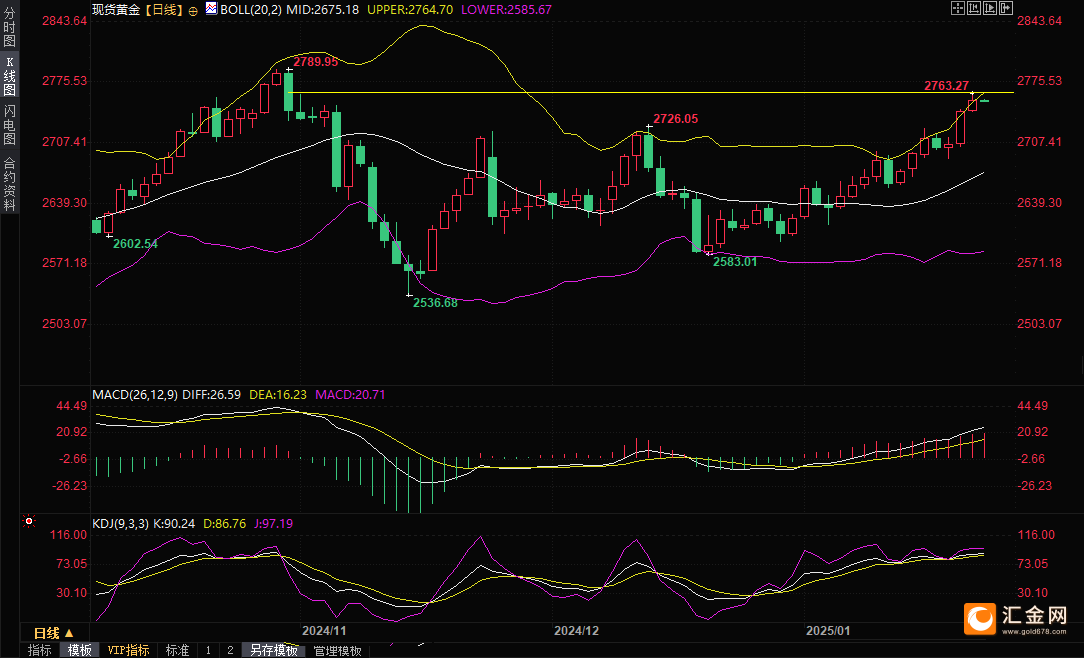Click the 2583.01 price label
The image size is (1084, 658).
click(x=735, y=261)
